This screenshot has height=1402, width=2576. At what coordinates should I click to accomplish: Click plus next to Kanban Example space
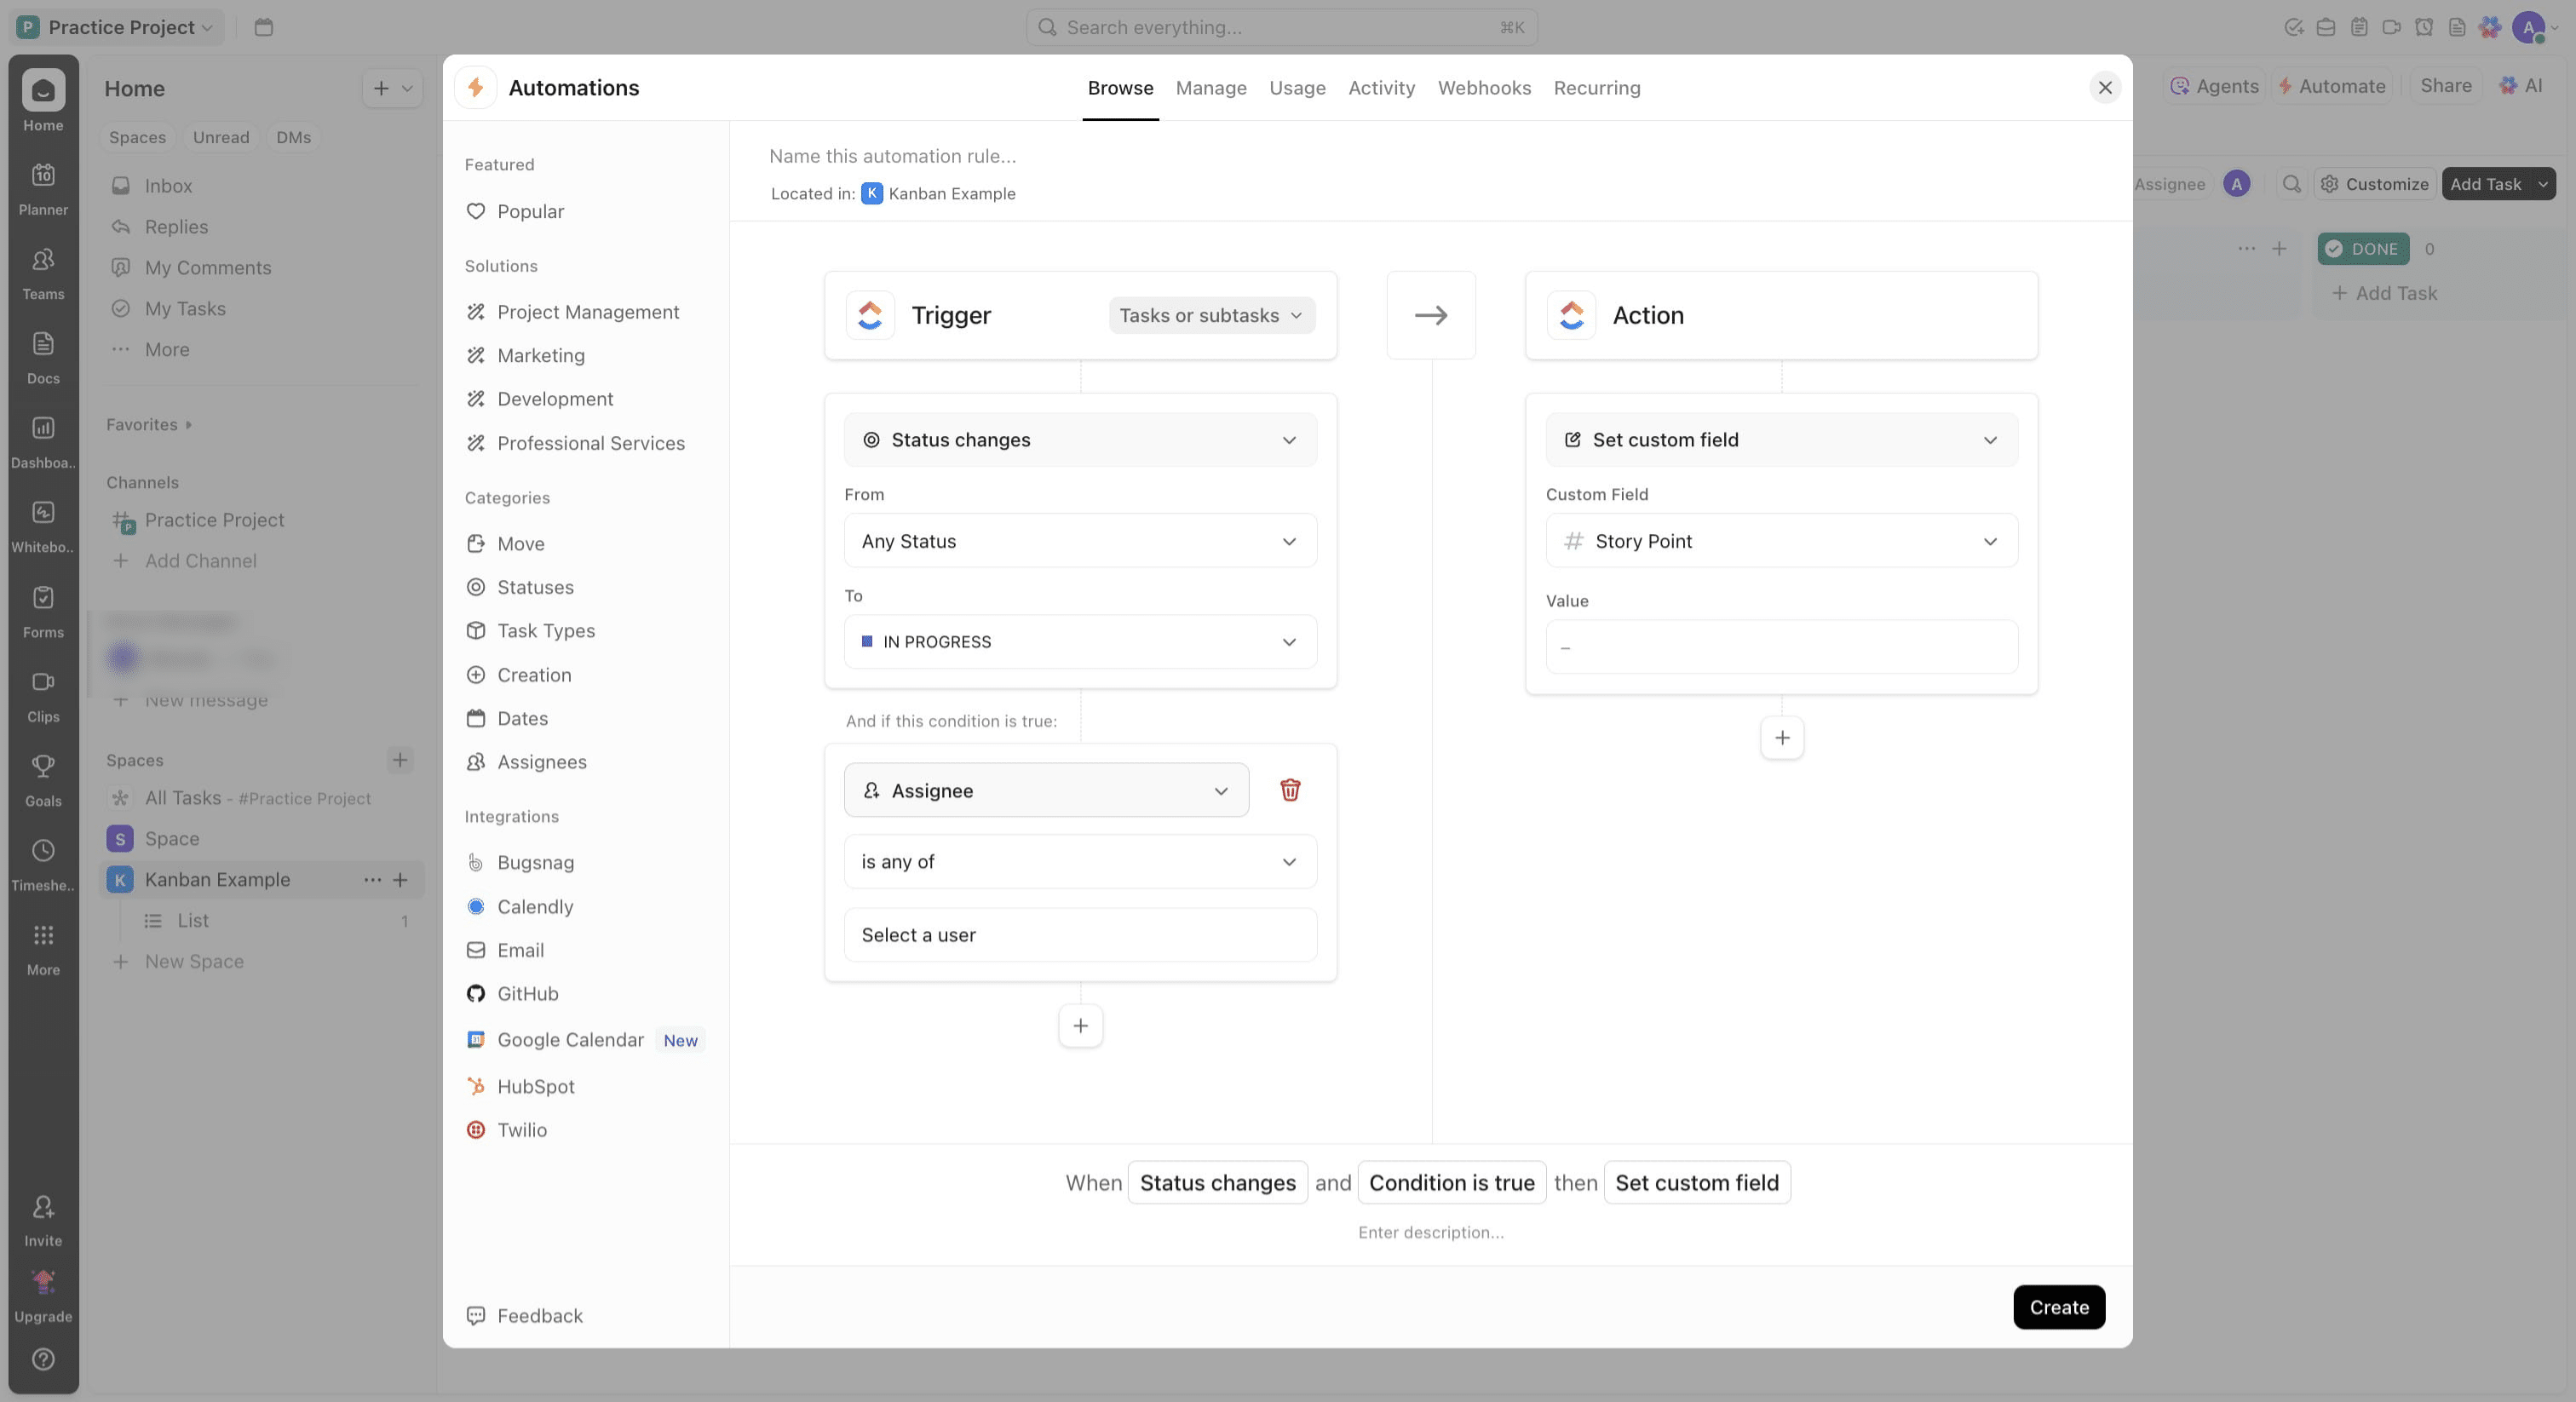[x=400, y=879]
